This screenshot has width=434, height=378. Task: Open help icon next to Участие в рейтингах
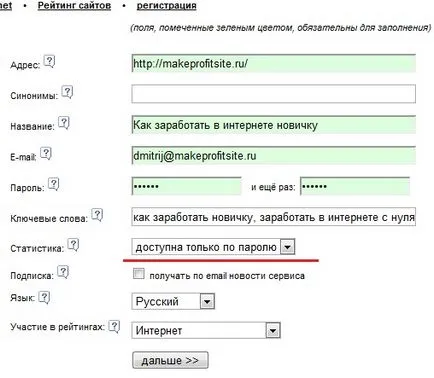114,327
